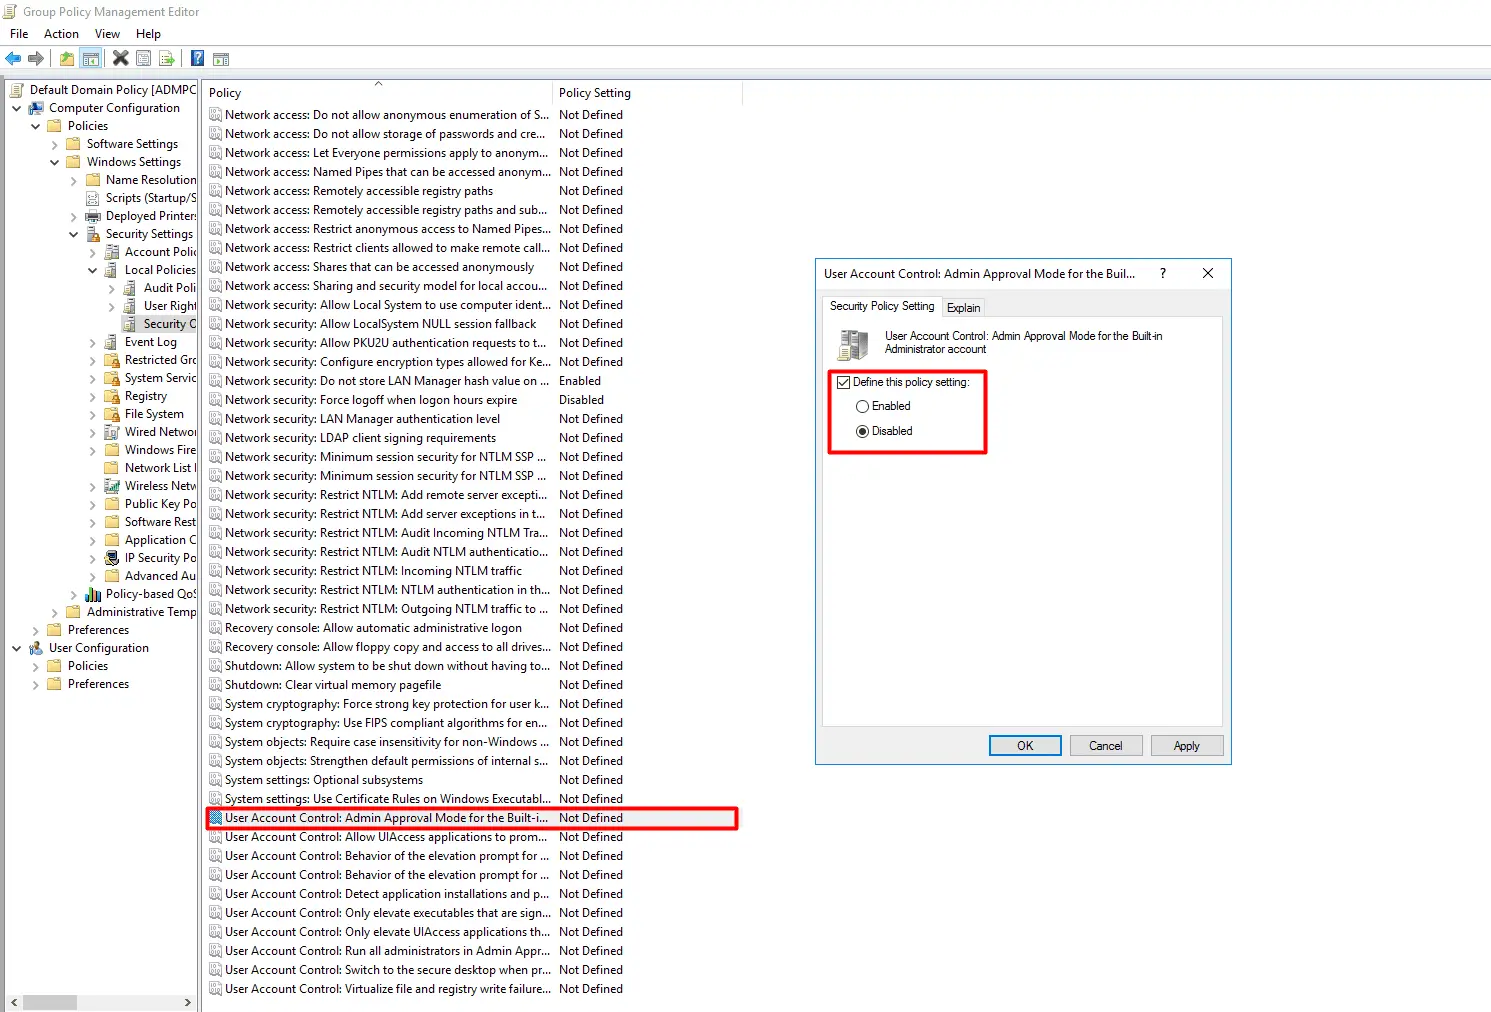
Task: Collapse the Local Policies tree node
Action: coord(92,269)
